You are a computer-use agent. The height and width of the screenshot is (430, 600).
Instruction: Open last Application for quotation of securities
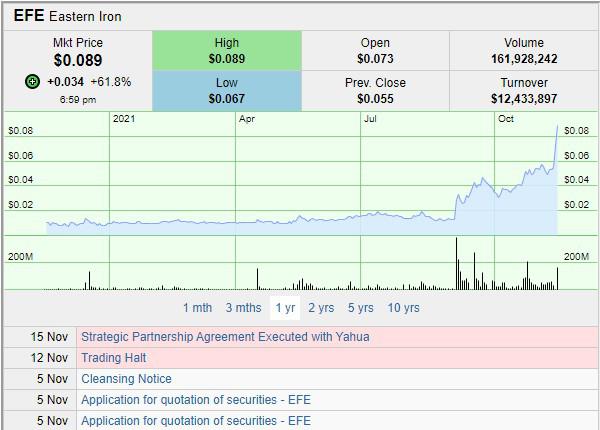click(x=196, y=421)
